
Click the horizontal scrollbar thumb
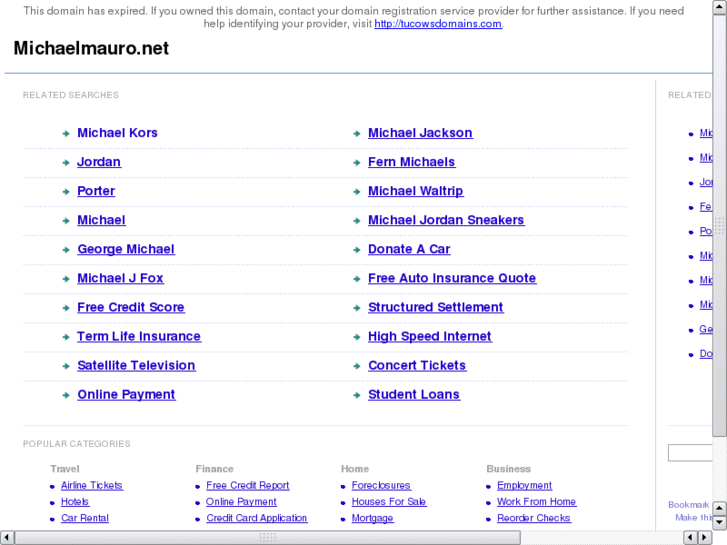click(268, 538)
